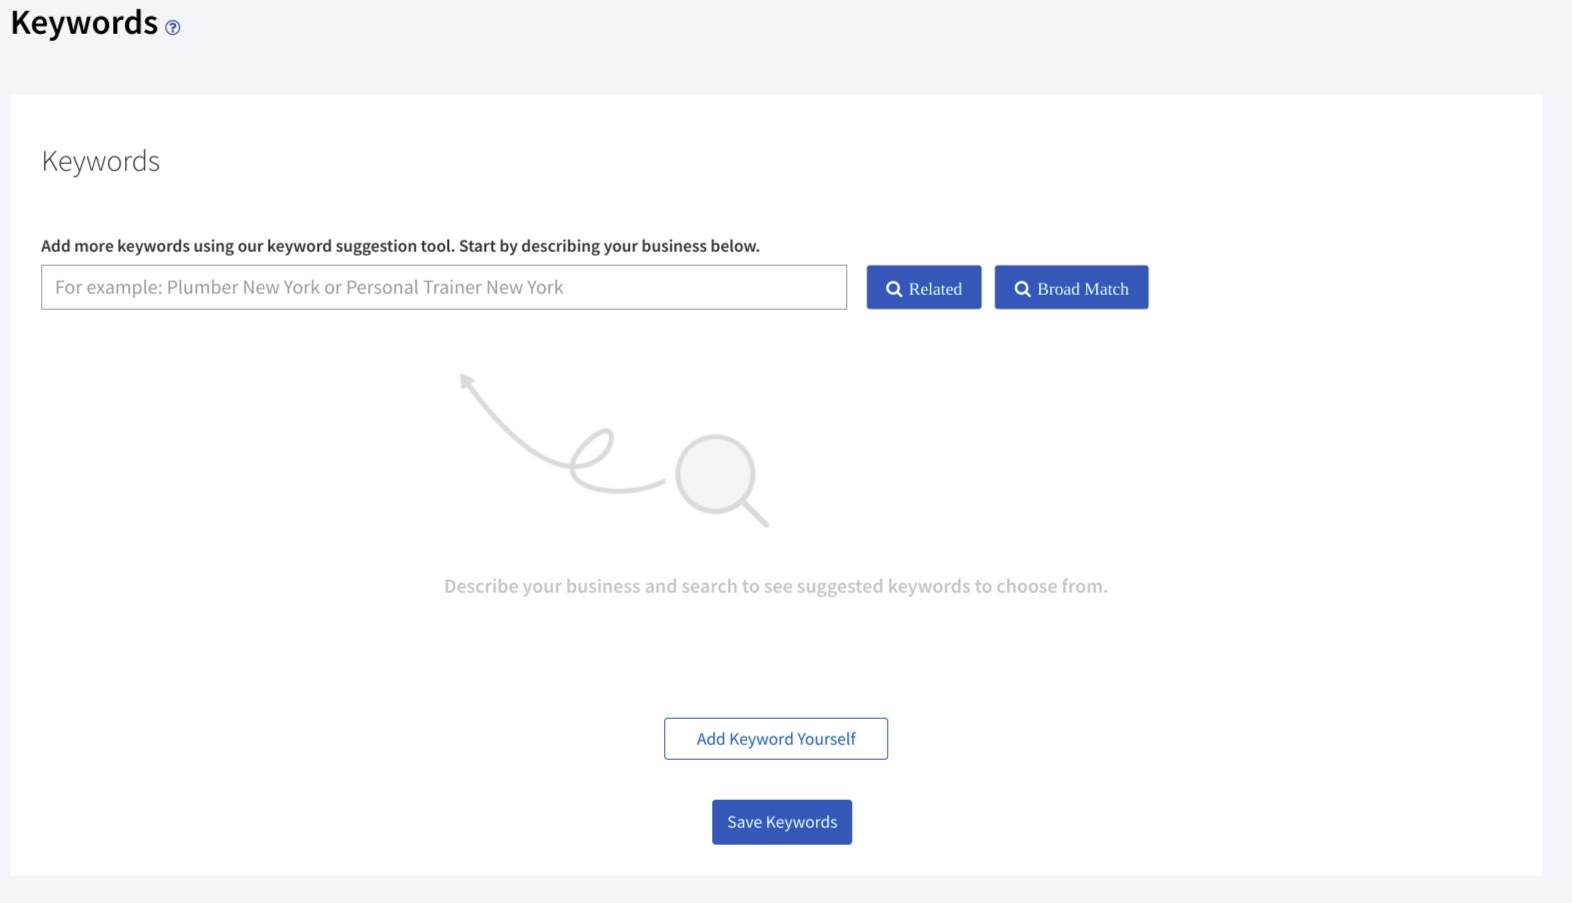Click the 'Plumber New York' placeholder text

(x=243, y=288)
